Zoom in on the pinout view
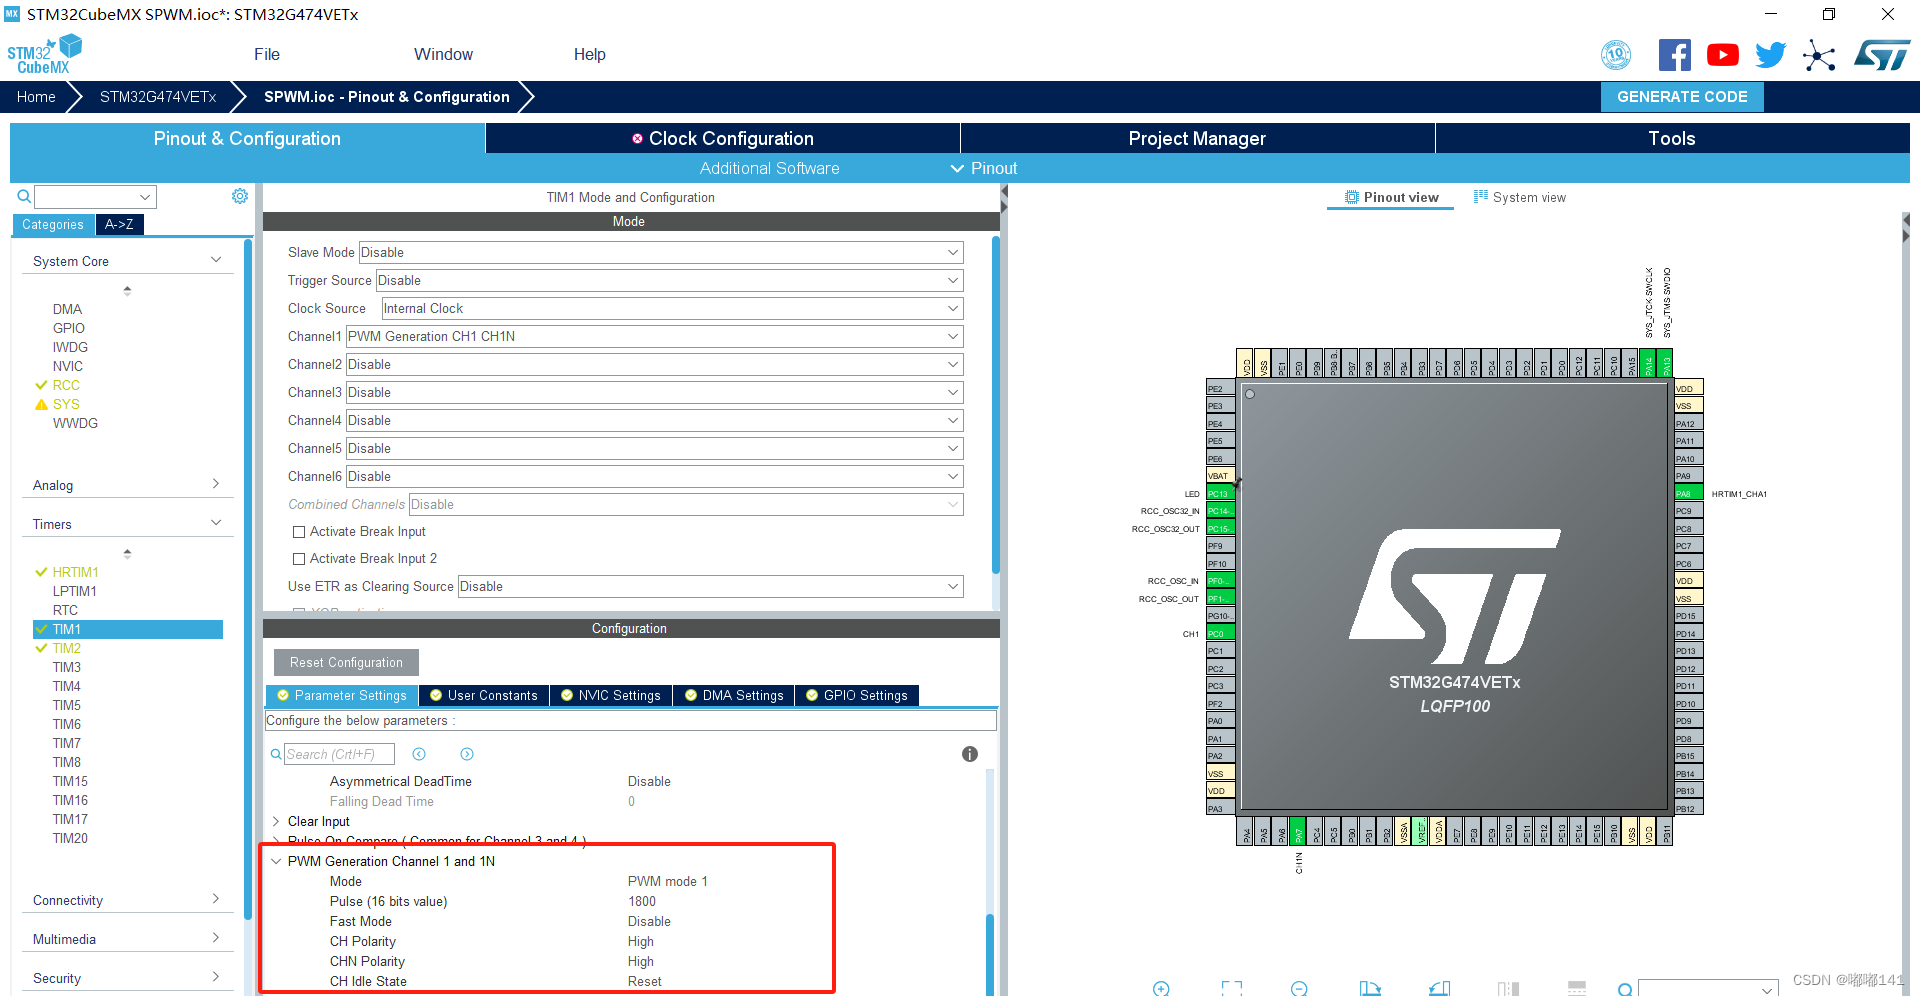1920x996 pixels. 1161,989
